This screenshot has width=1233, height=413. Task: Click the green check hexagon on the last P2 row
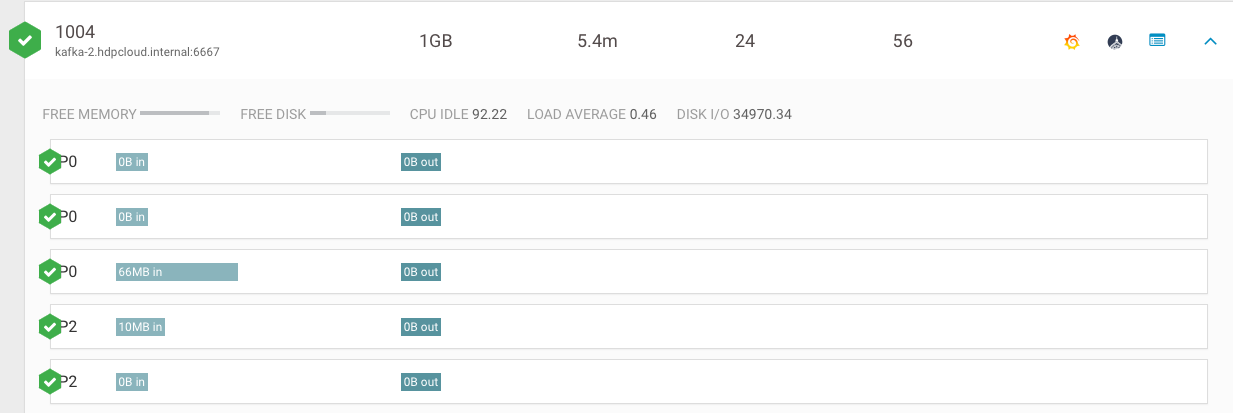(x=50, y=381)
